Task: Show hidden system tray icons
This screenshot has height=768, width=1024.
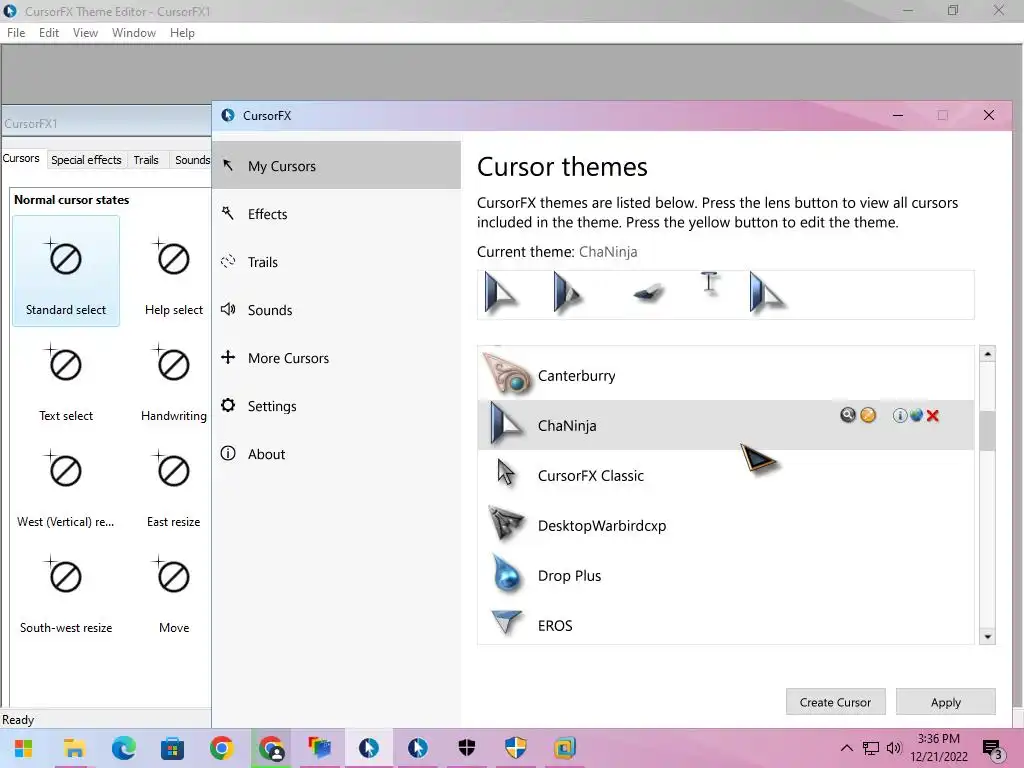Action: [846, 748]
